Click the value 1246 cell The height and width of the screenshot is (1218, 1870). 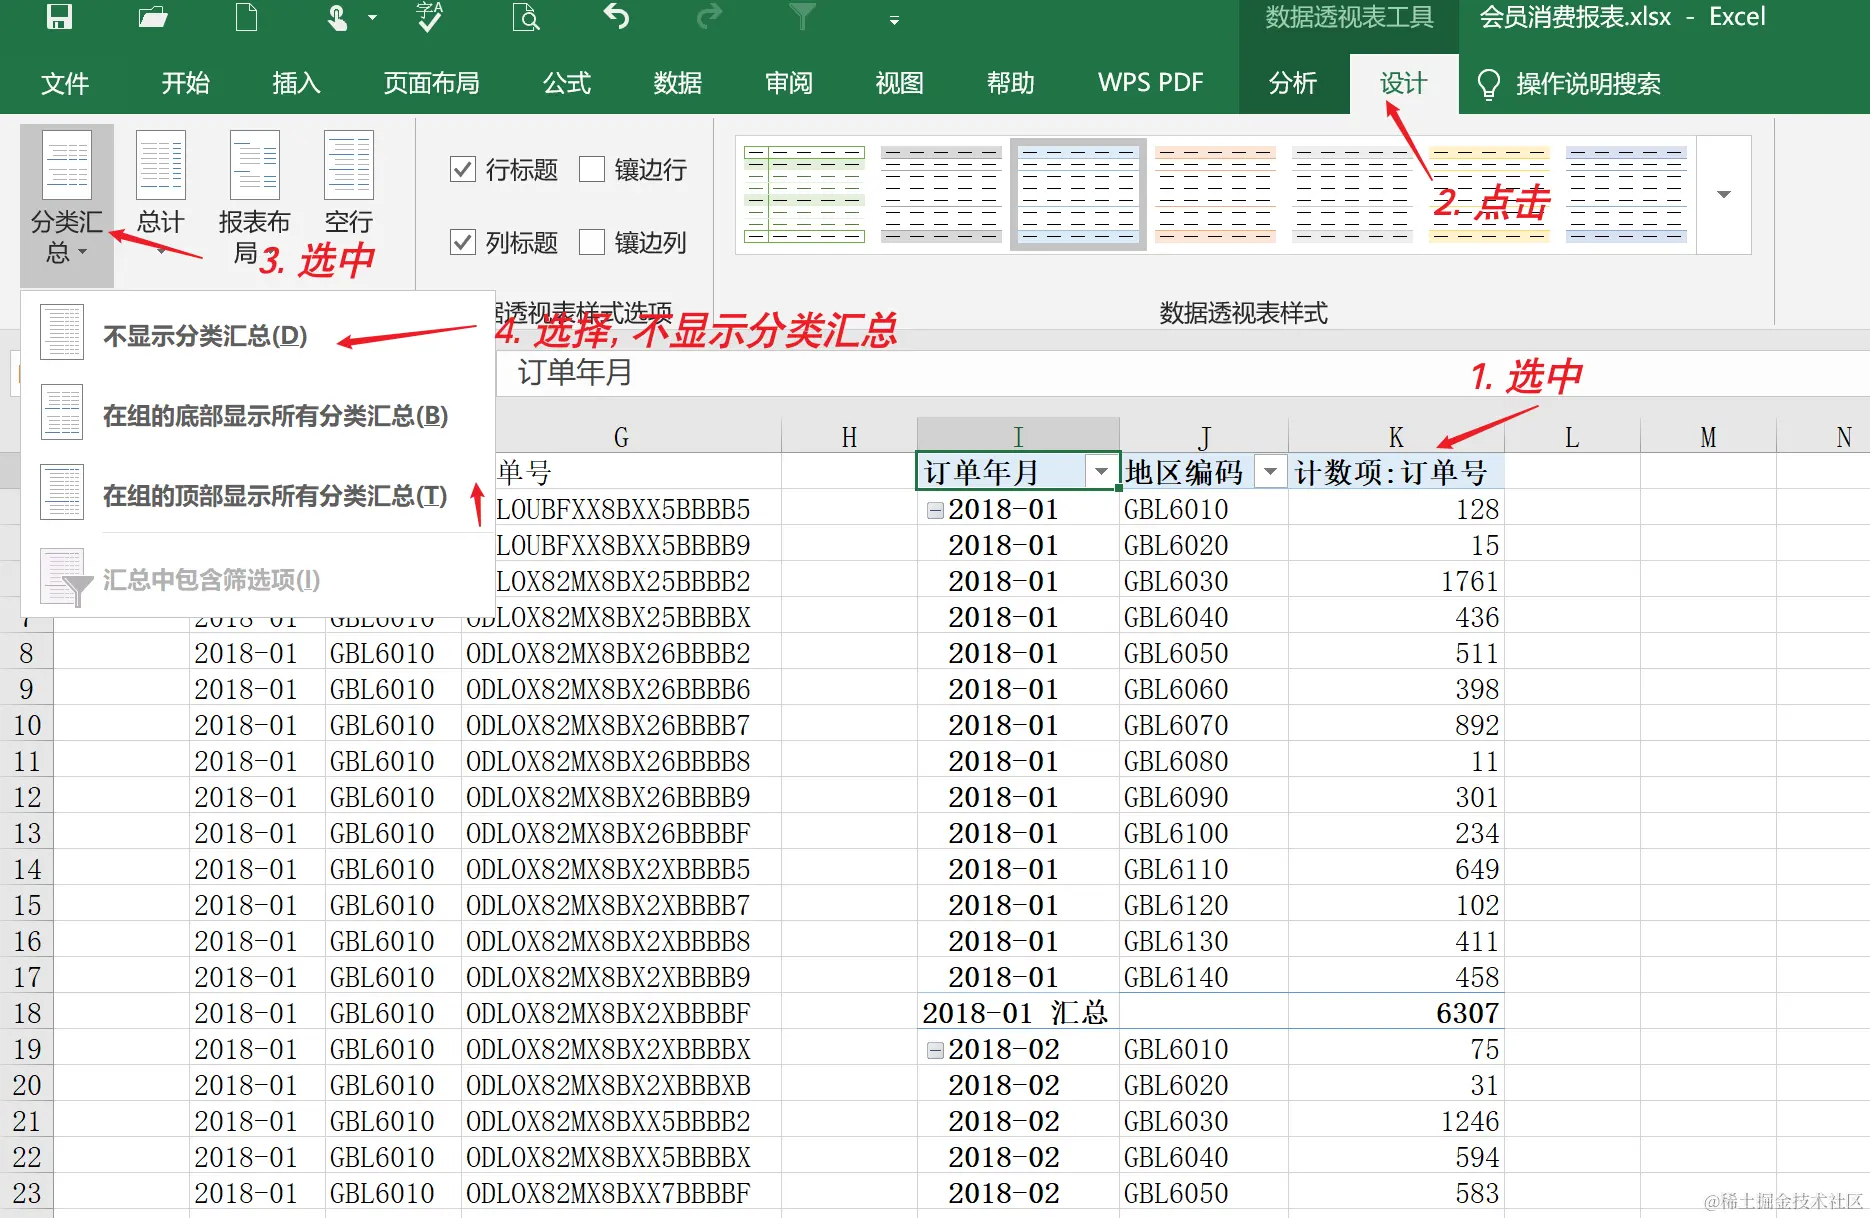click(x=1396, y=1121)
